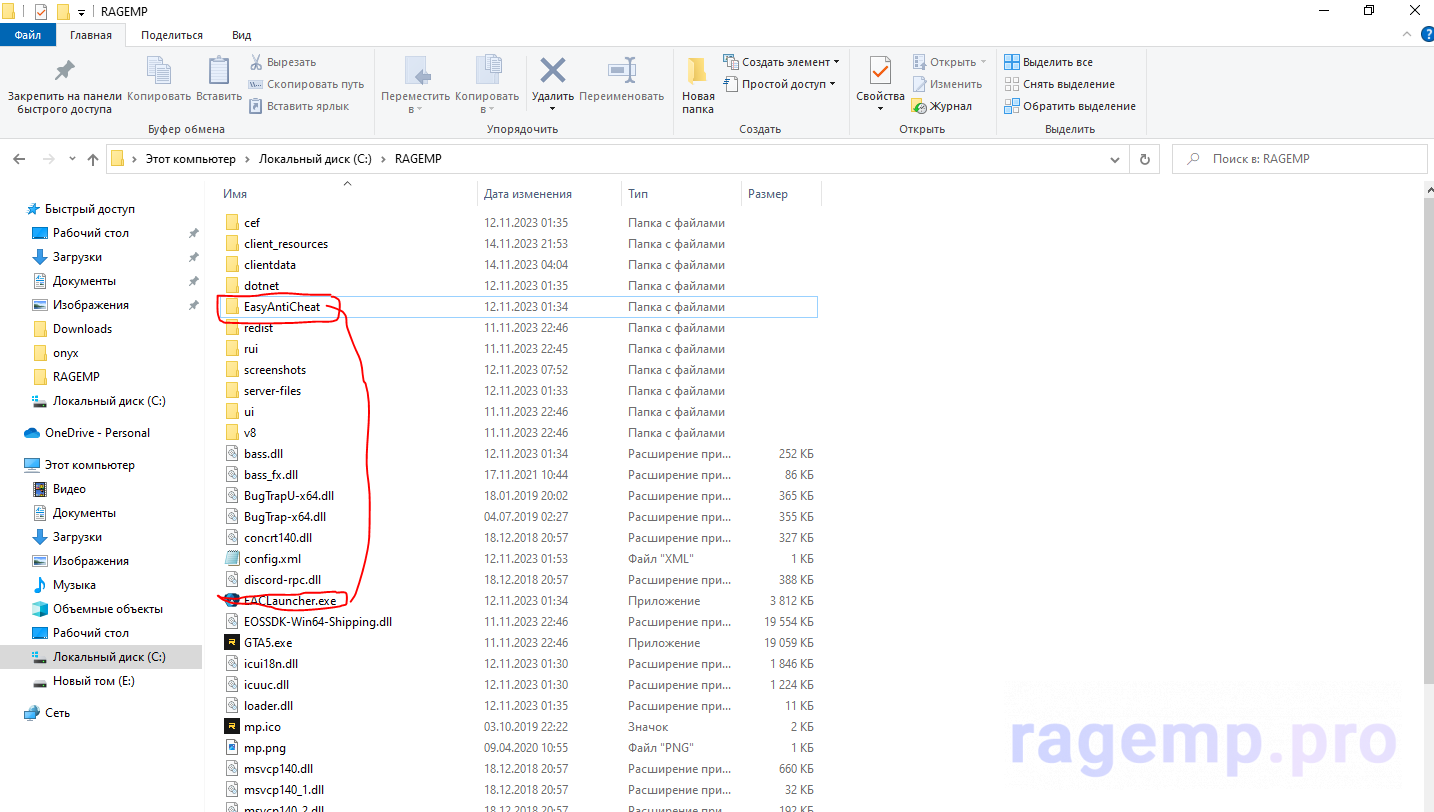The image size is (1434, 812).
Task: Open Объемные объекты in sidebar
Action: click(108, 609)
